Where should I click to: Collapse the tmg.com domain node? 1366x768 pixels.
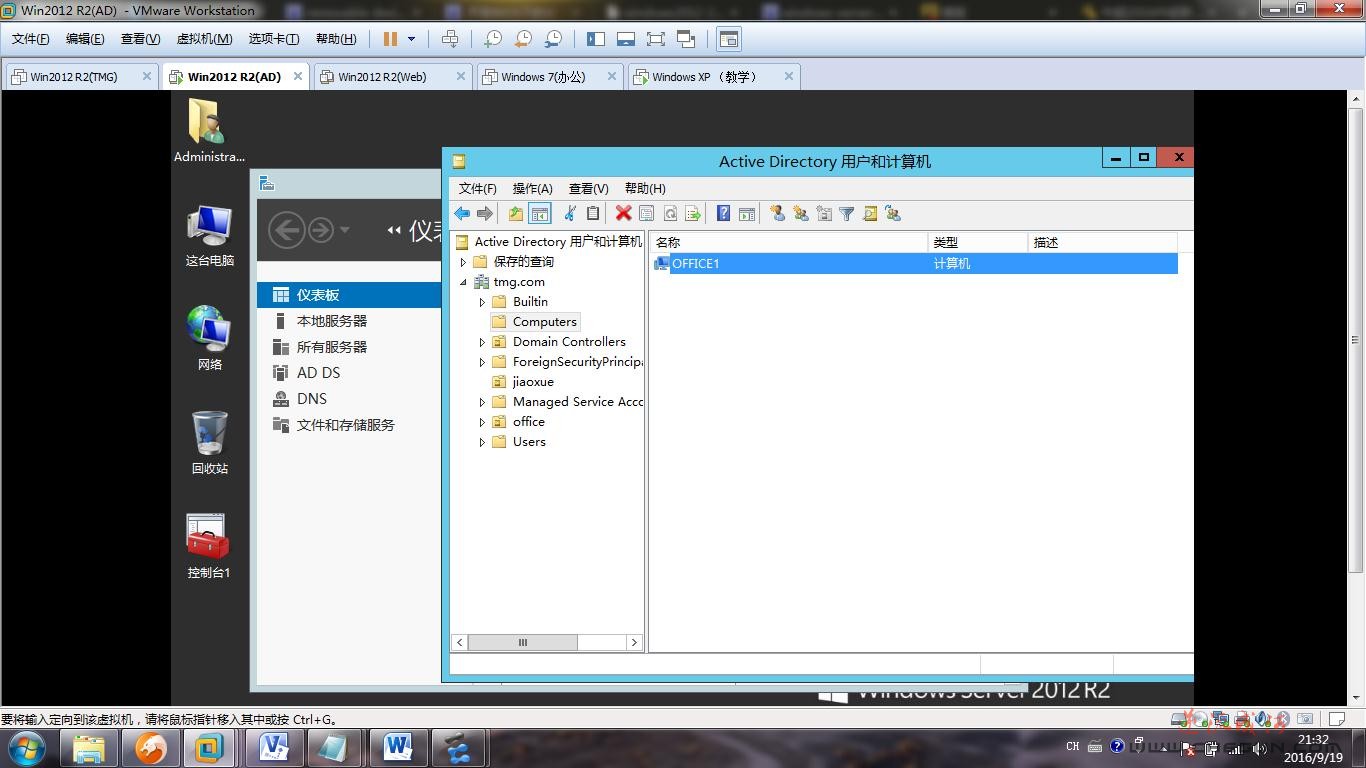click(x=463, y=282)
